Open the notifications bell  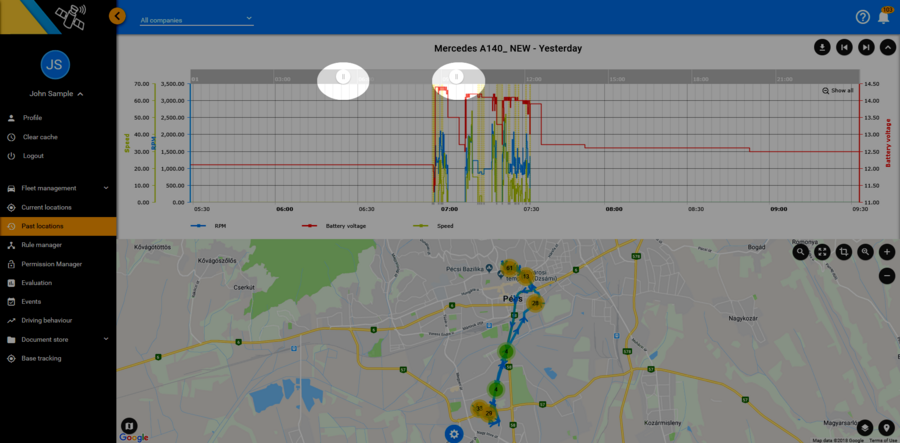tap(884, 17)
